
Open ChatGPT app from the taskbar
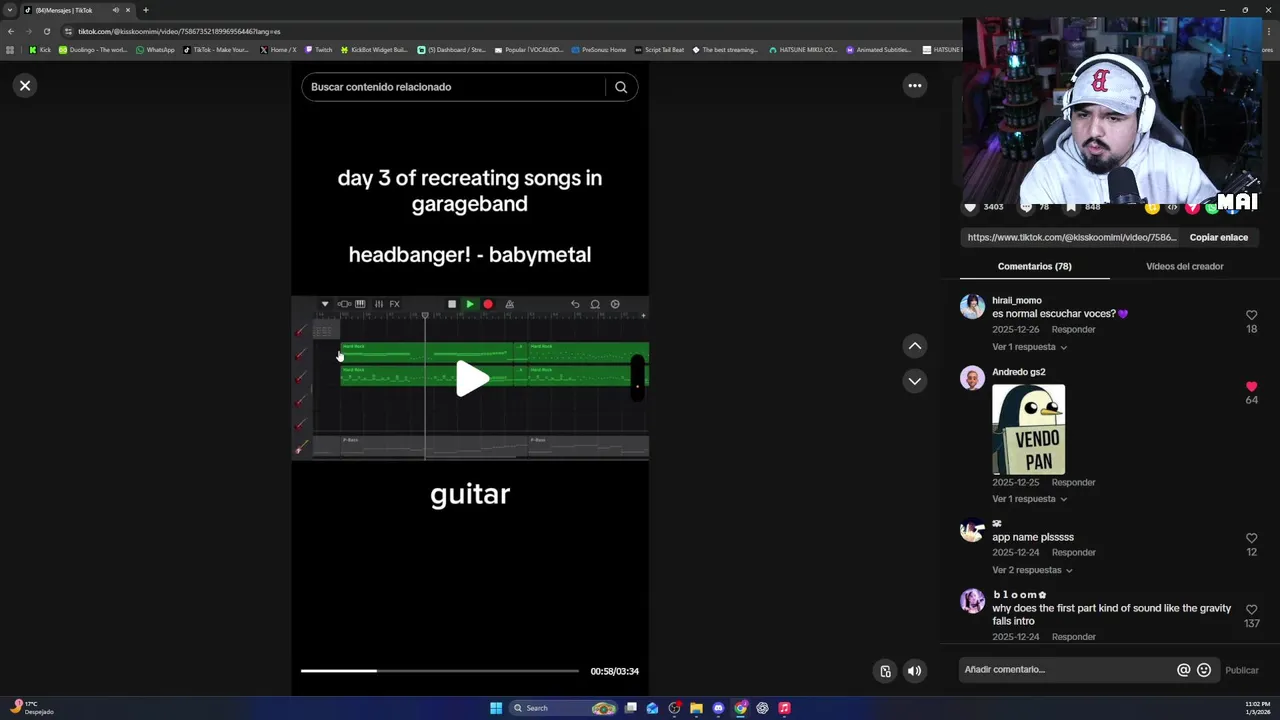pyautogui.click(x=762, y=708)
